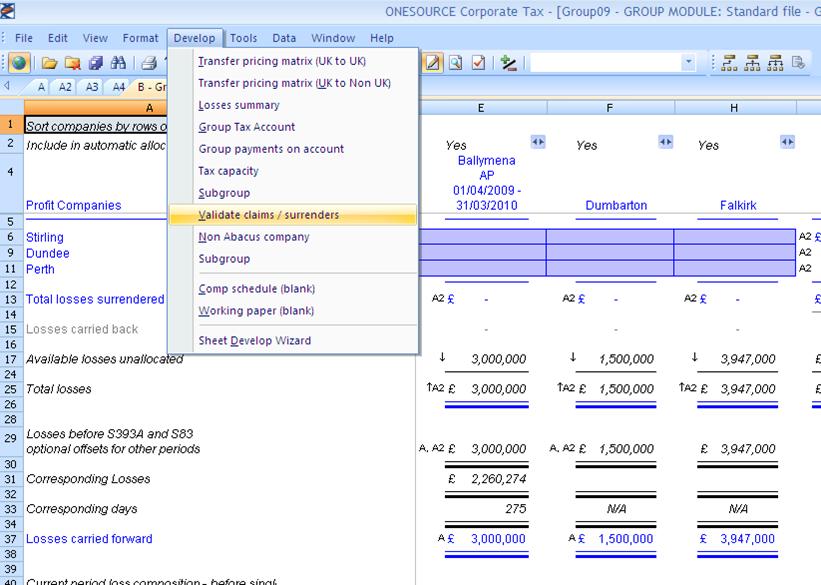Click the open folder toolbar icon
The height and width of the screenshot is (585, 821).
point(49,63)
